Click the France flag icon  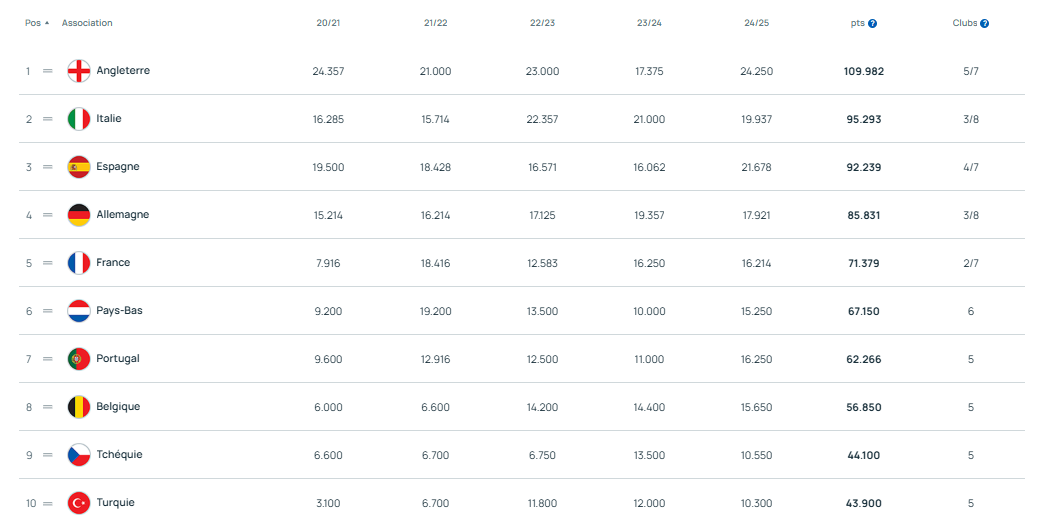tap(79, 263)
